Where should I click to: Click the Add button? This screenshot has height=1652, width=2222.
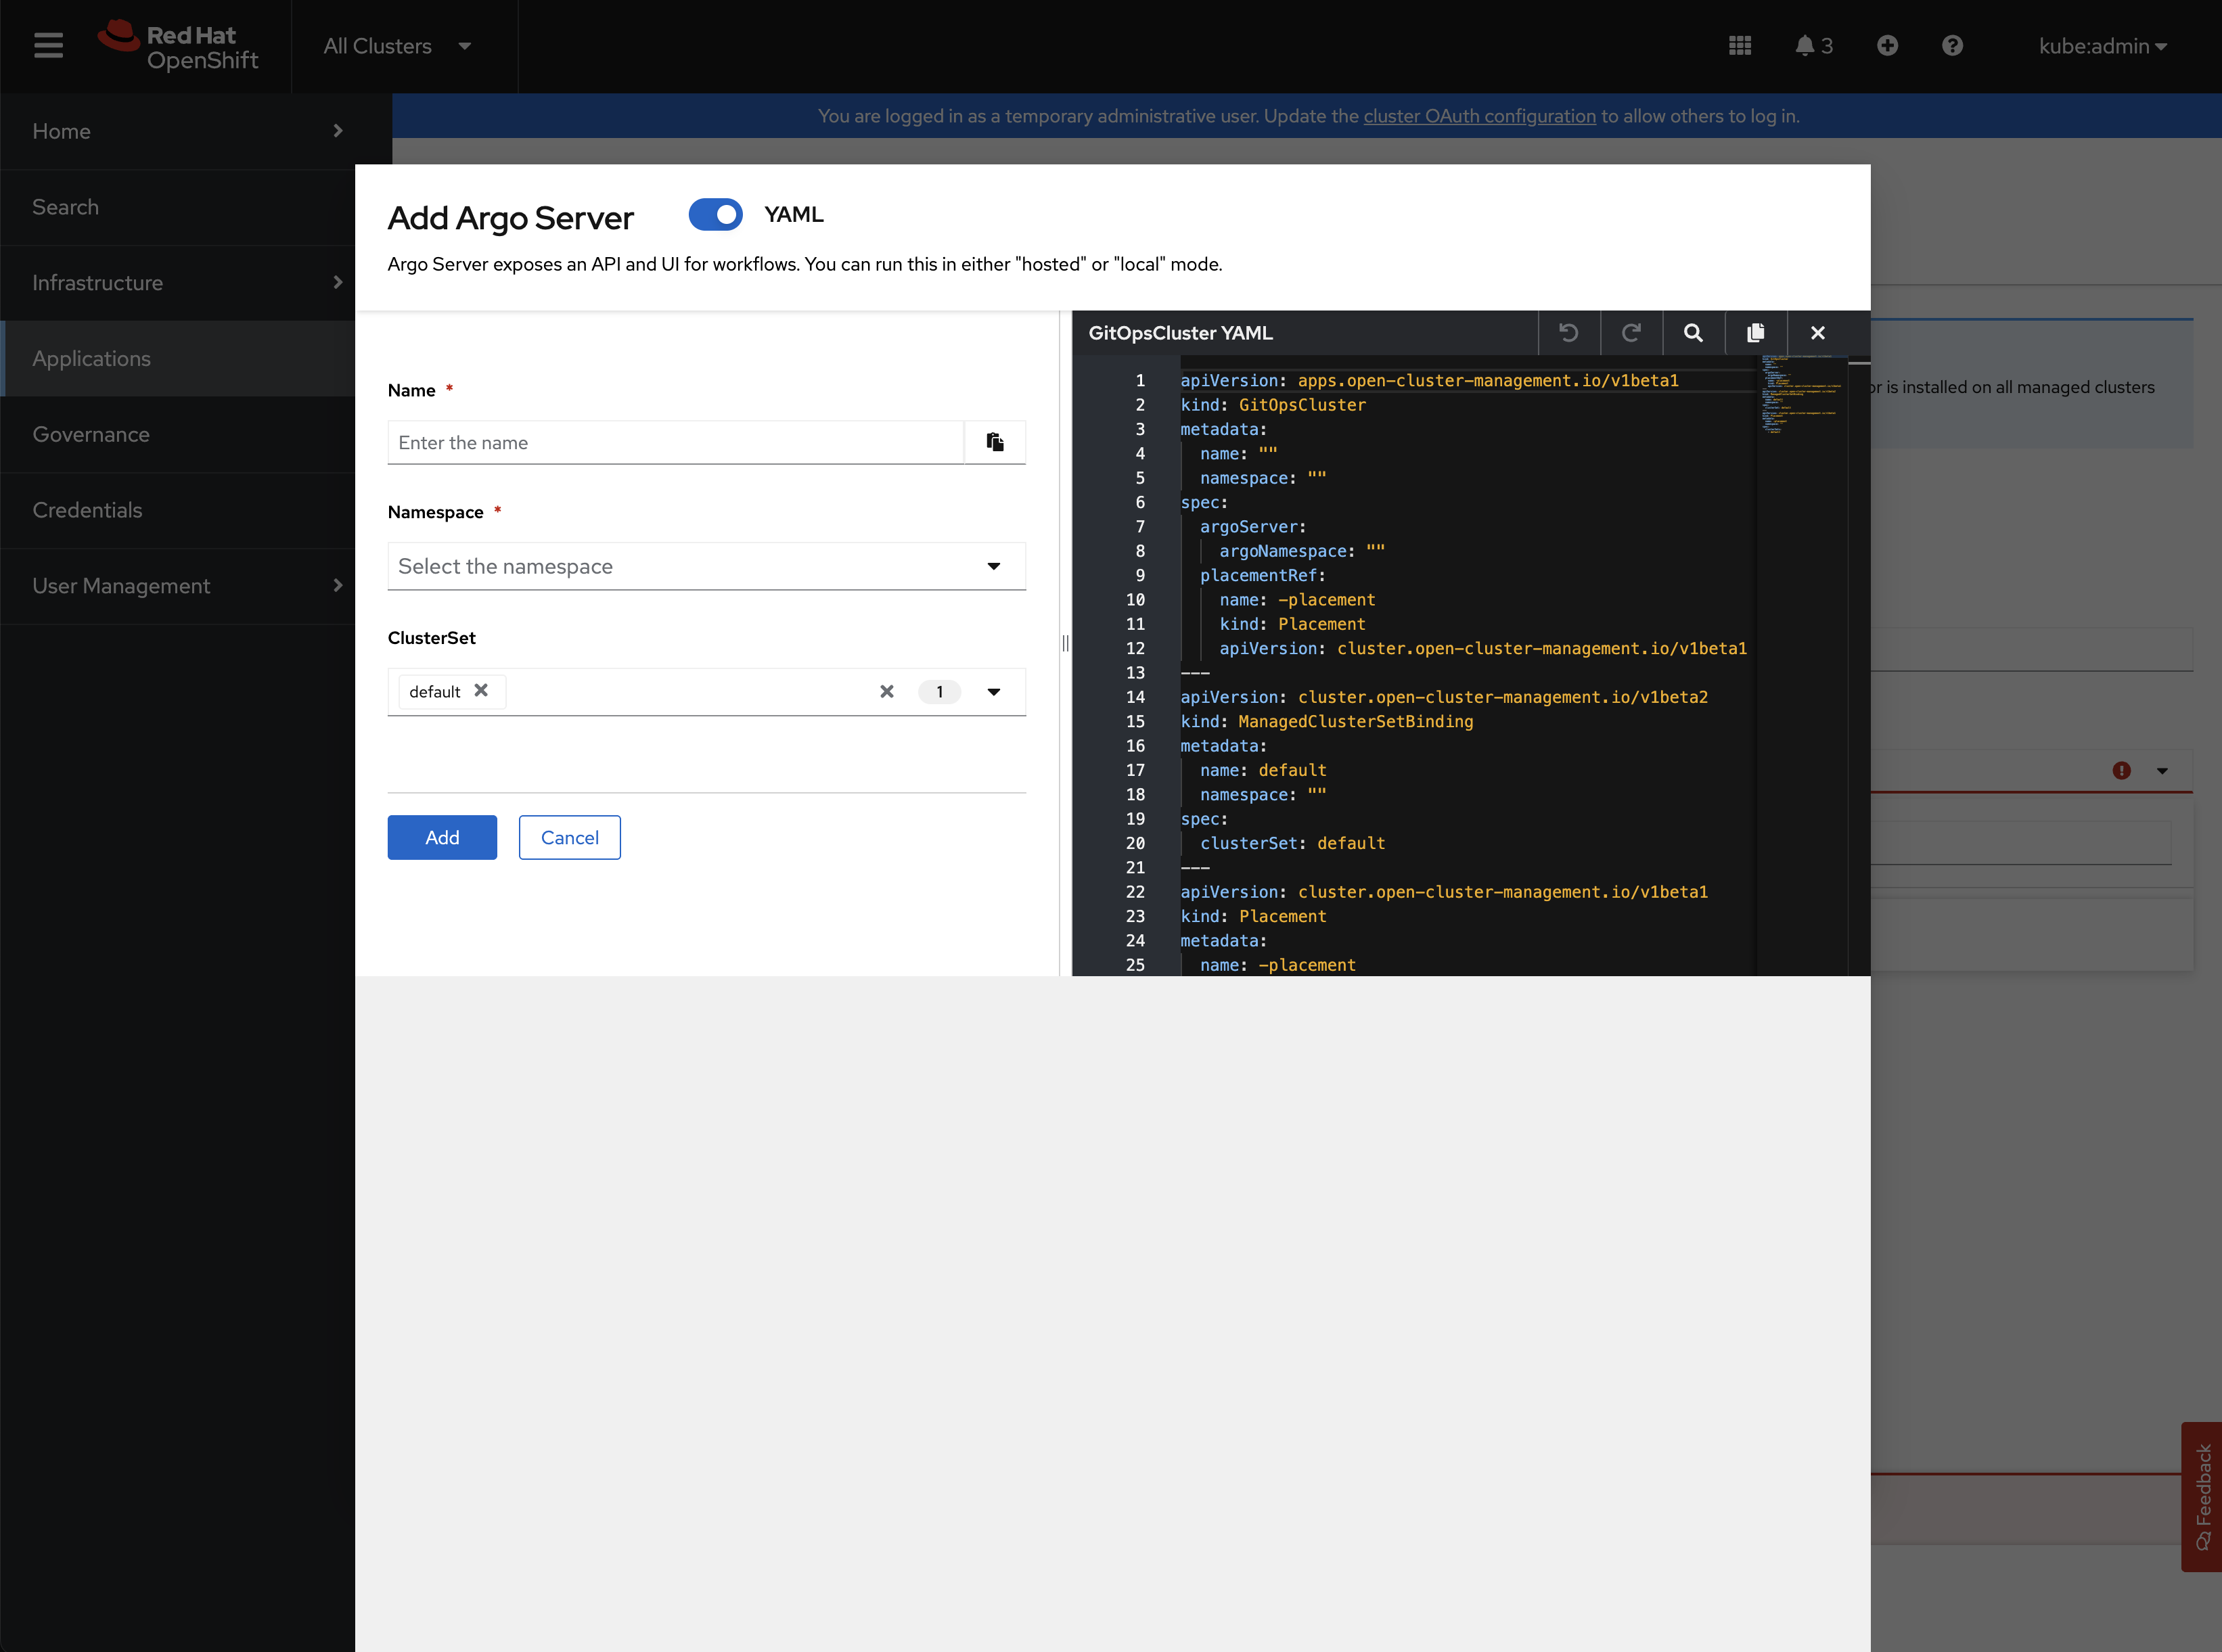click(442, 837)
